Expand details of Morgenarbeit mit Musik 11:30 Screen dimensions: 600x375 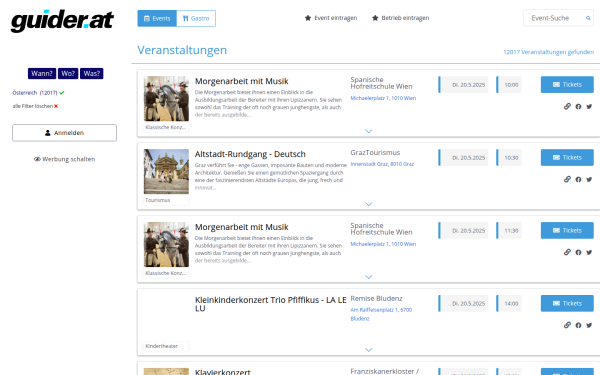[x=368, y=277]
